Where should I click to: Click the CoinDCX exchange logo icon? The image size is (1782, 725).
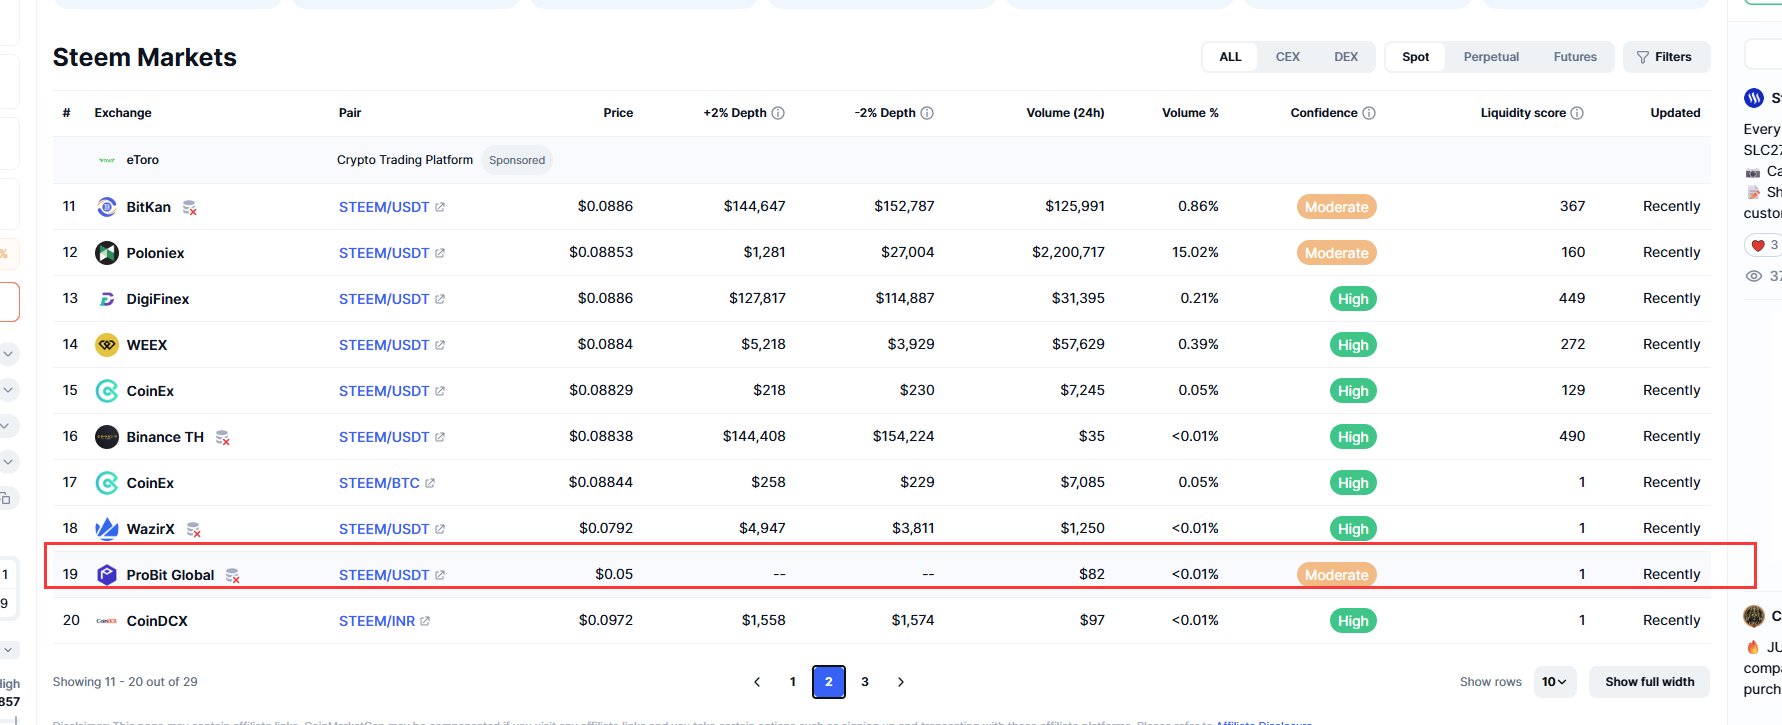click(107, 621)
